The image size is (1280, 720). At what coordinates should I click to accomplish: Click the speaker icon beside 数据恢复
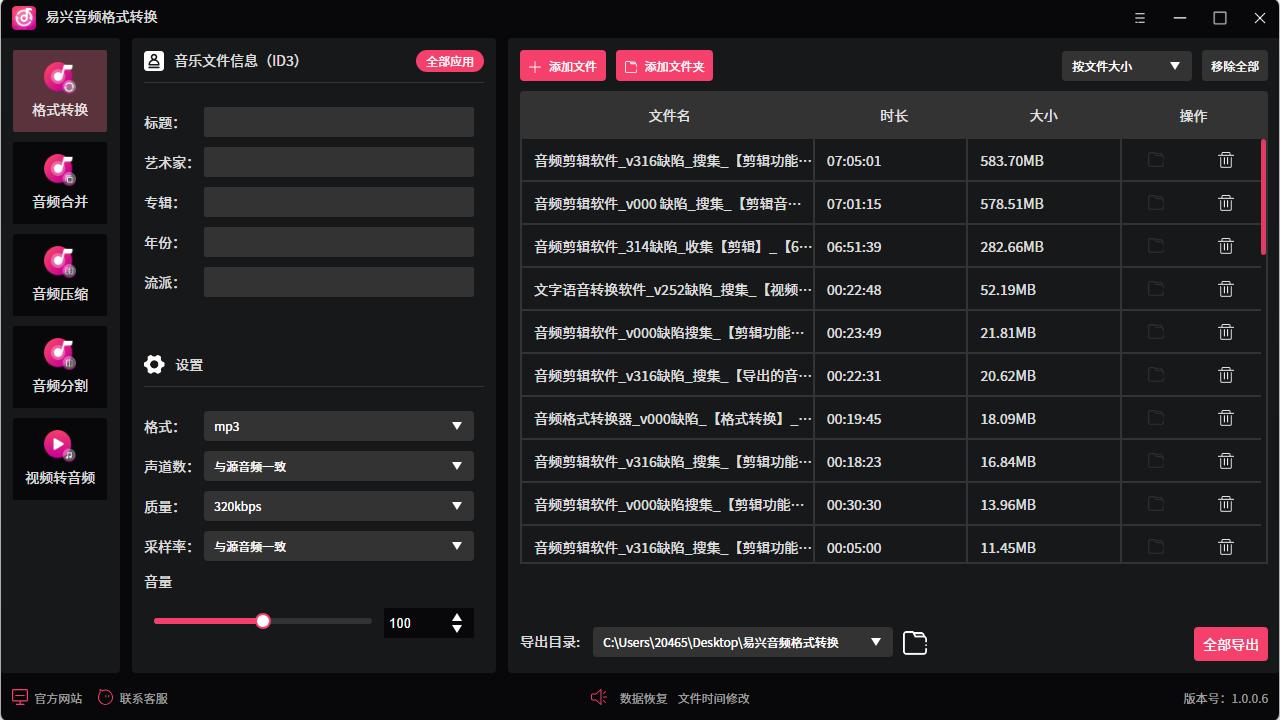[598, 697]
